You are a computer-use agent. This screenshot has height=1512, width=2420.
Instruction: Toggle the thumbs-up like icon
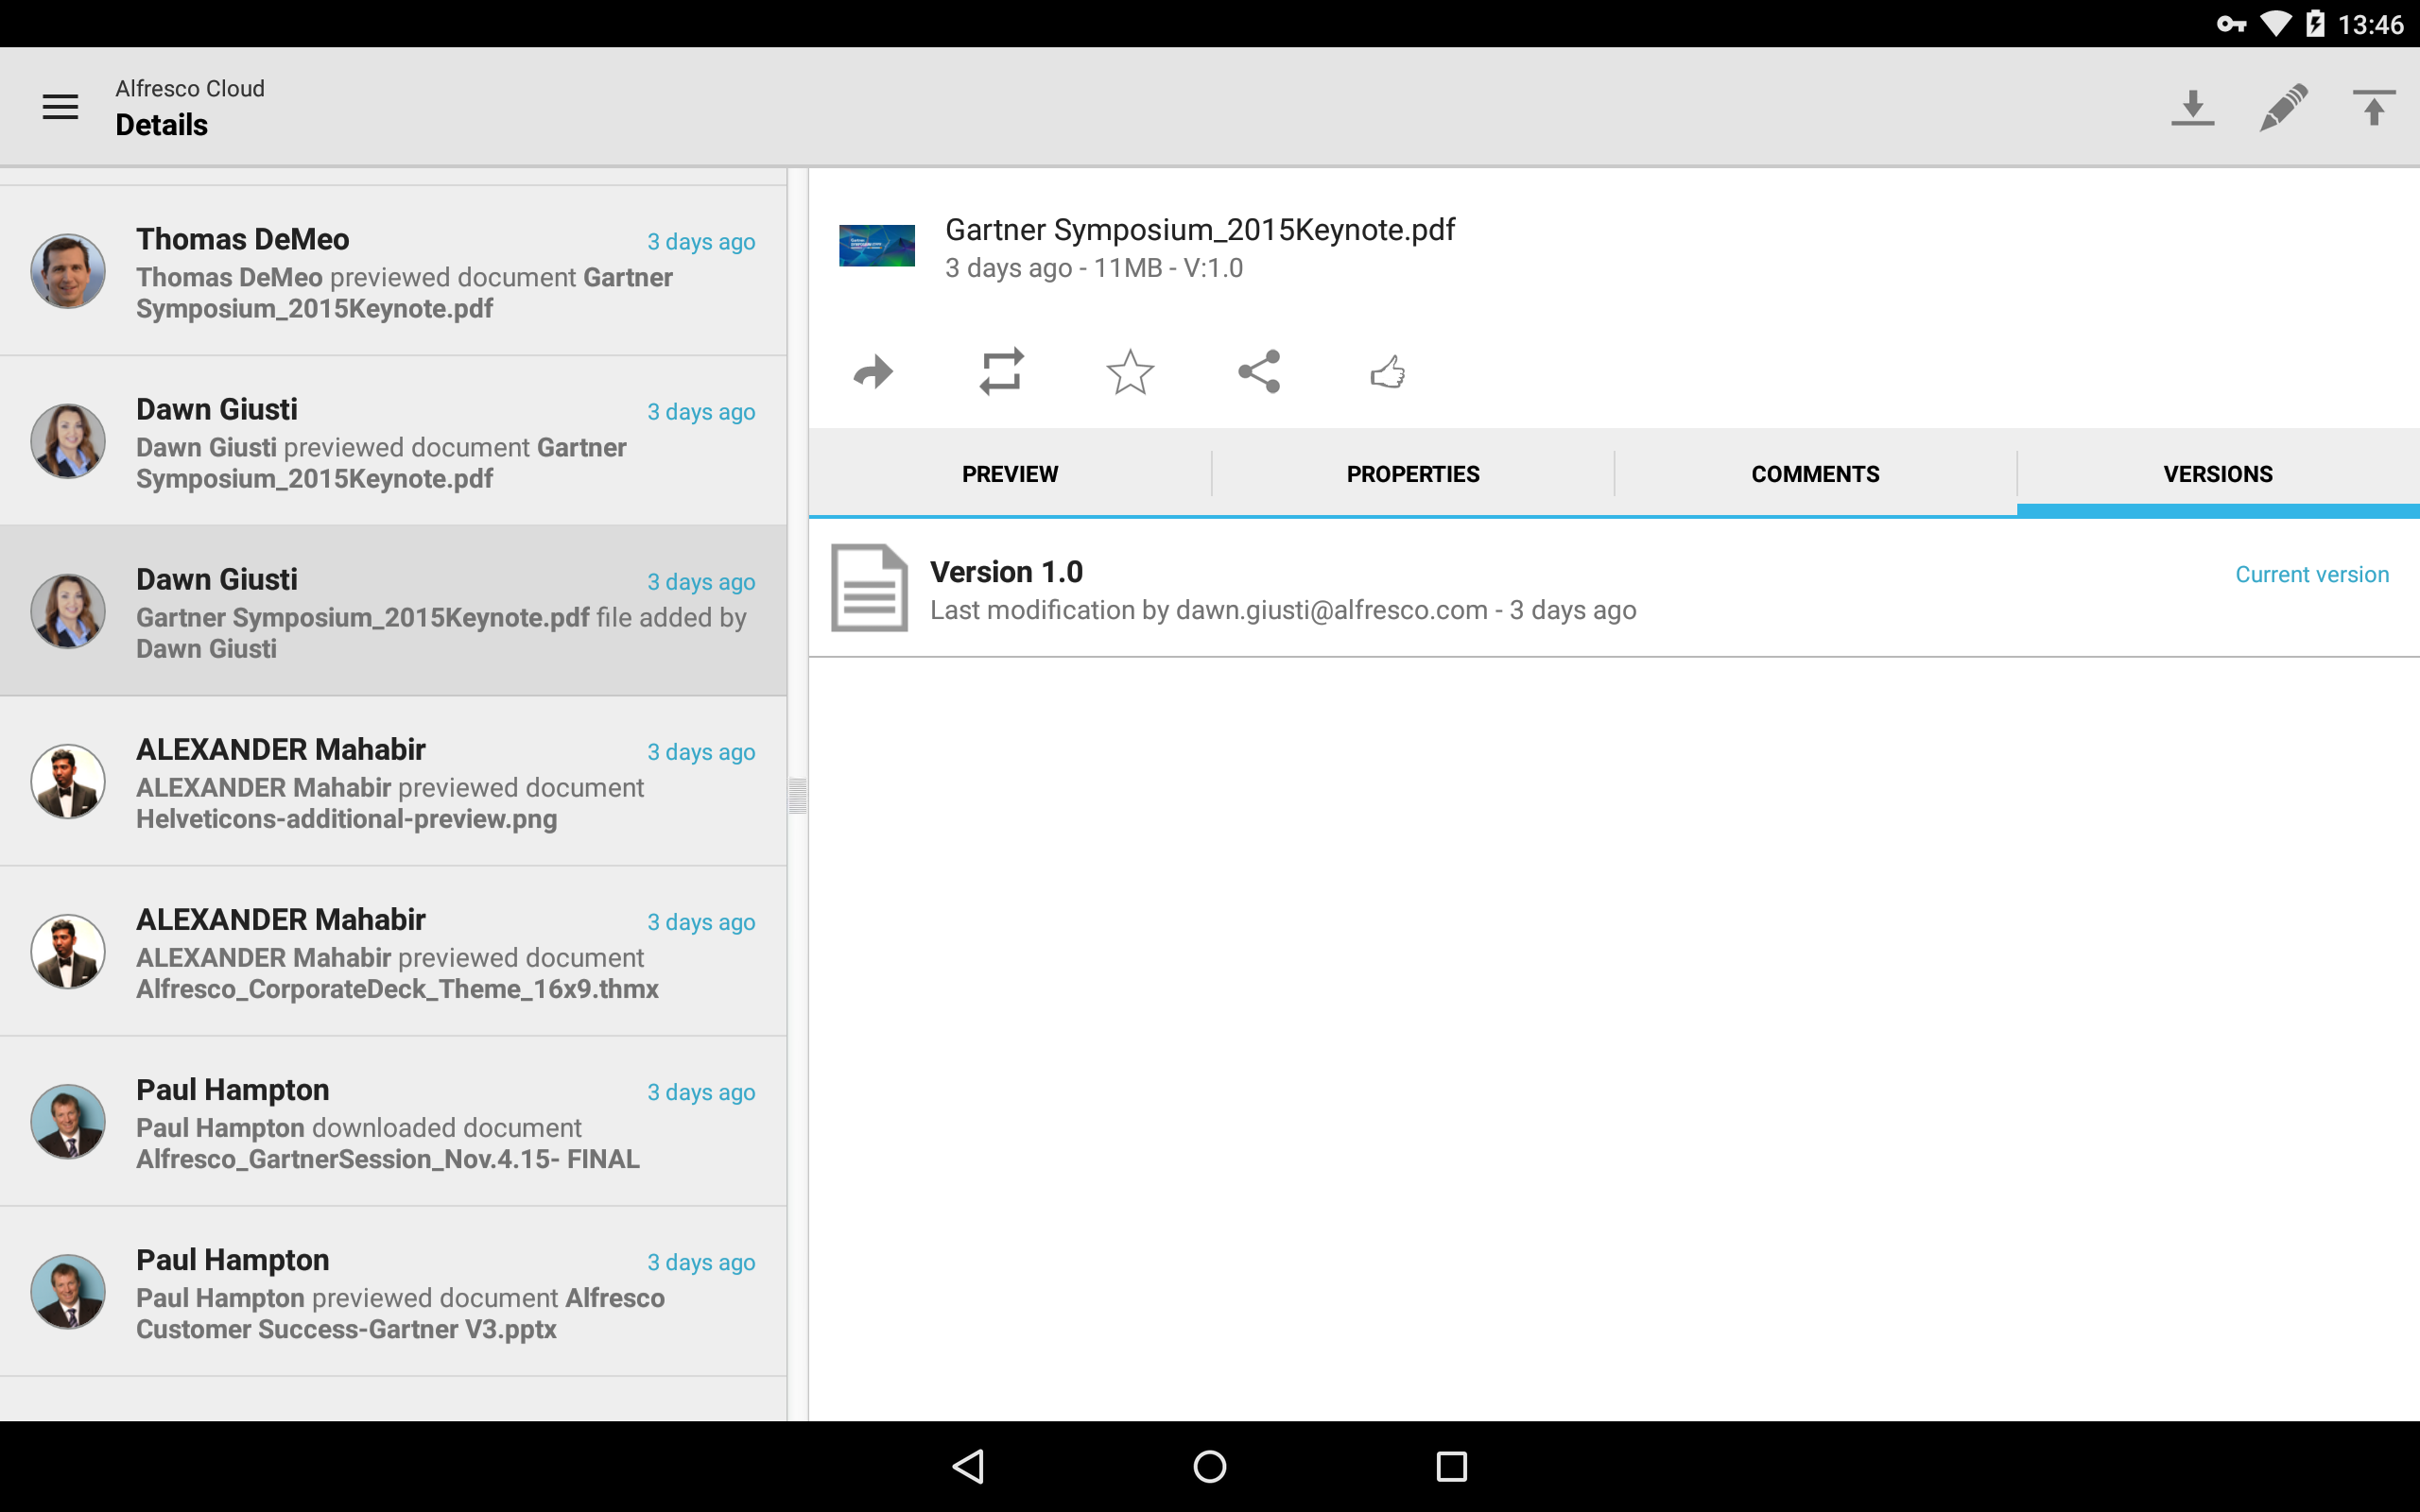click(1388, 372)
